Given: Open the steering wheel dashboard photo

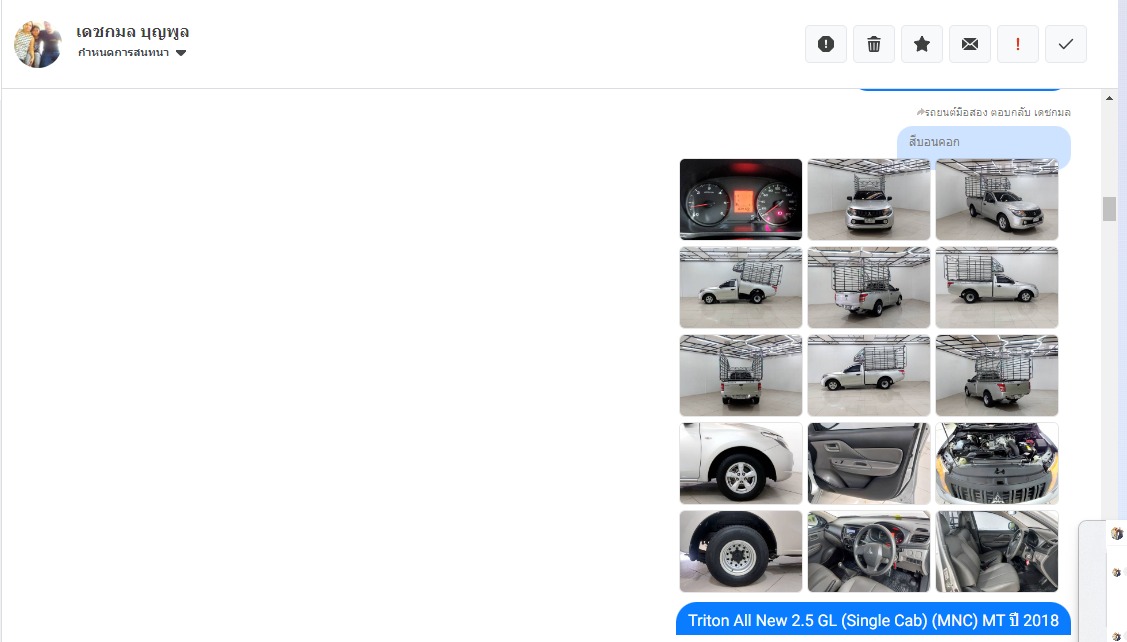Looking at the screenshot, I should click(x=869, y=551).
